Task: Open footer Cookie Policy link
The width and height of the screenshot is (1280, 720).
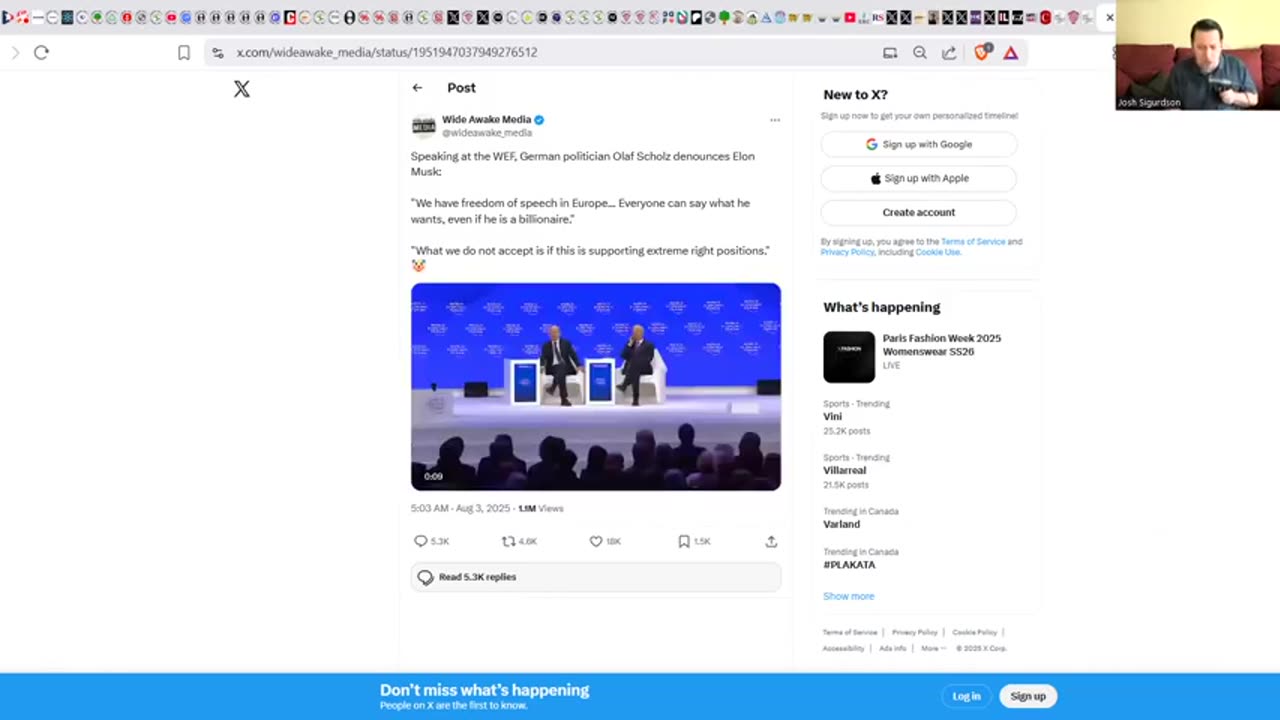Action: [x=974, y=632]
